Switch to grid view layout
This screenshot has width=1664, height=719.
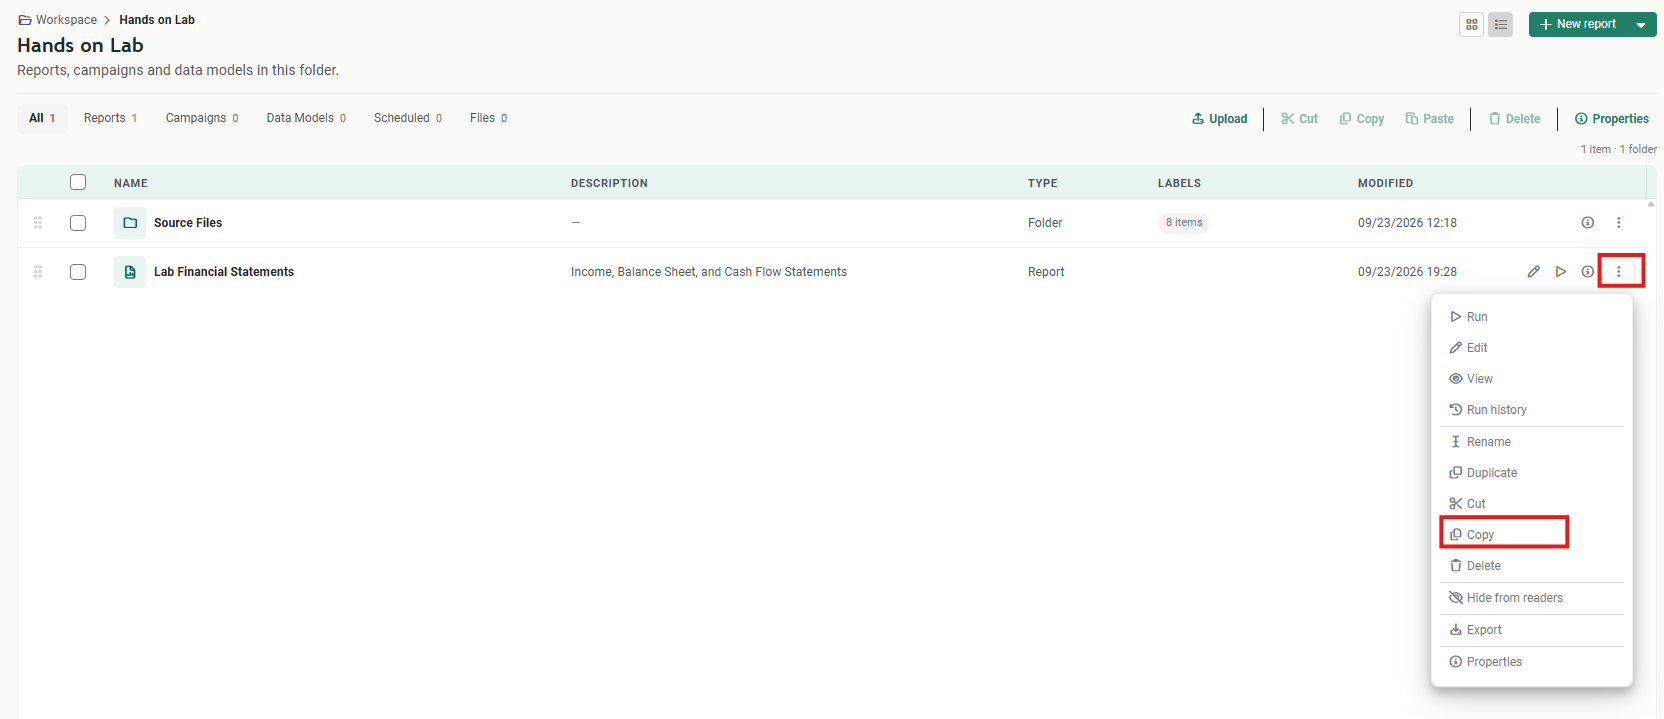[x=1471, y=24]
